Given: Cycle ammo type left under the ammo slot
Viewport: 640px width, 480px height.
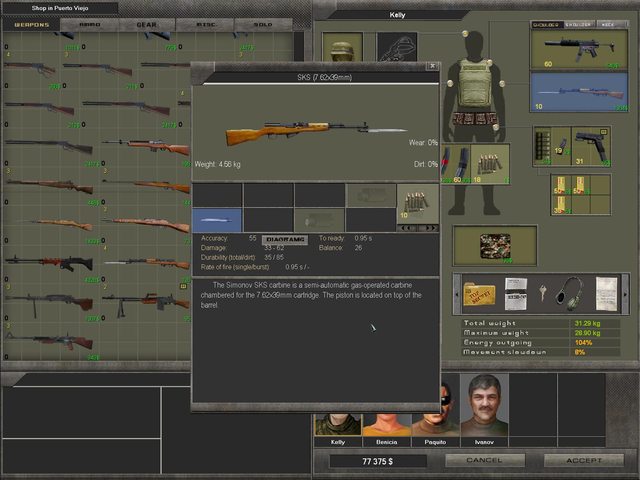Looking at the screenshot, I should [408, 228].
